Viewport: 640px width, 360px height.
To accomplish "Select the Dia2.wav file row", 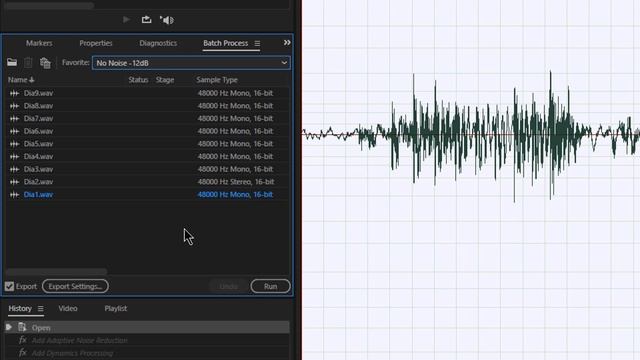I will point(147,182).
